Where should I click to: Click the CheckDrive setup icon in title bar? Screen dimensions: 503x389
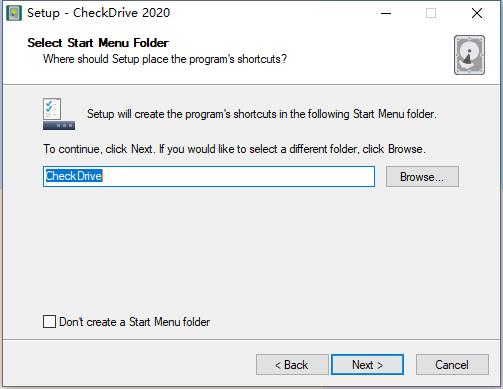click(x=14, y=13)
